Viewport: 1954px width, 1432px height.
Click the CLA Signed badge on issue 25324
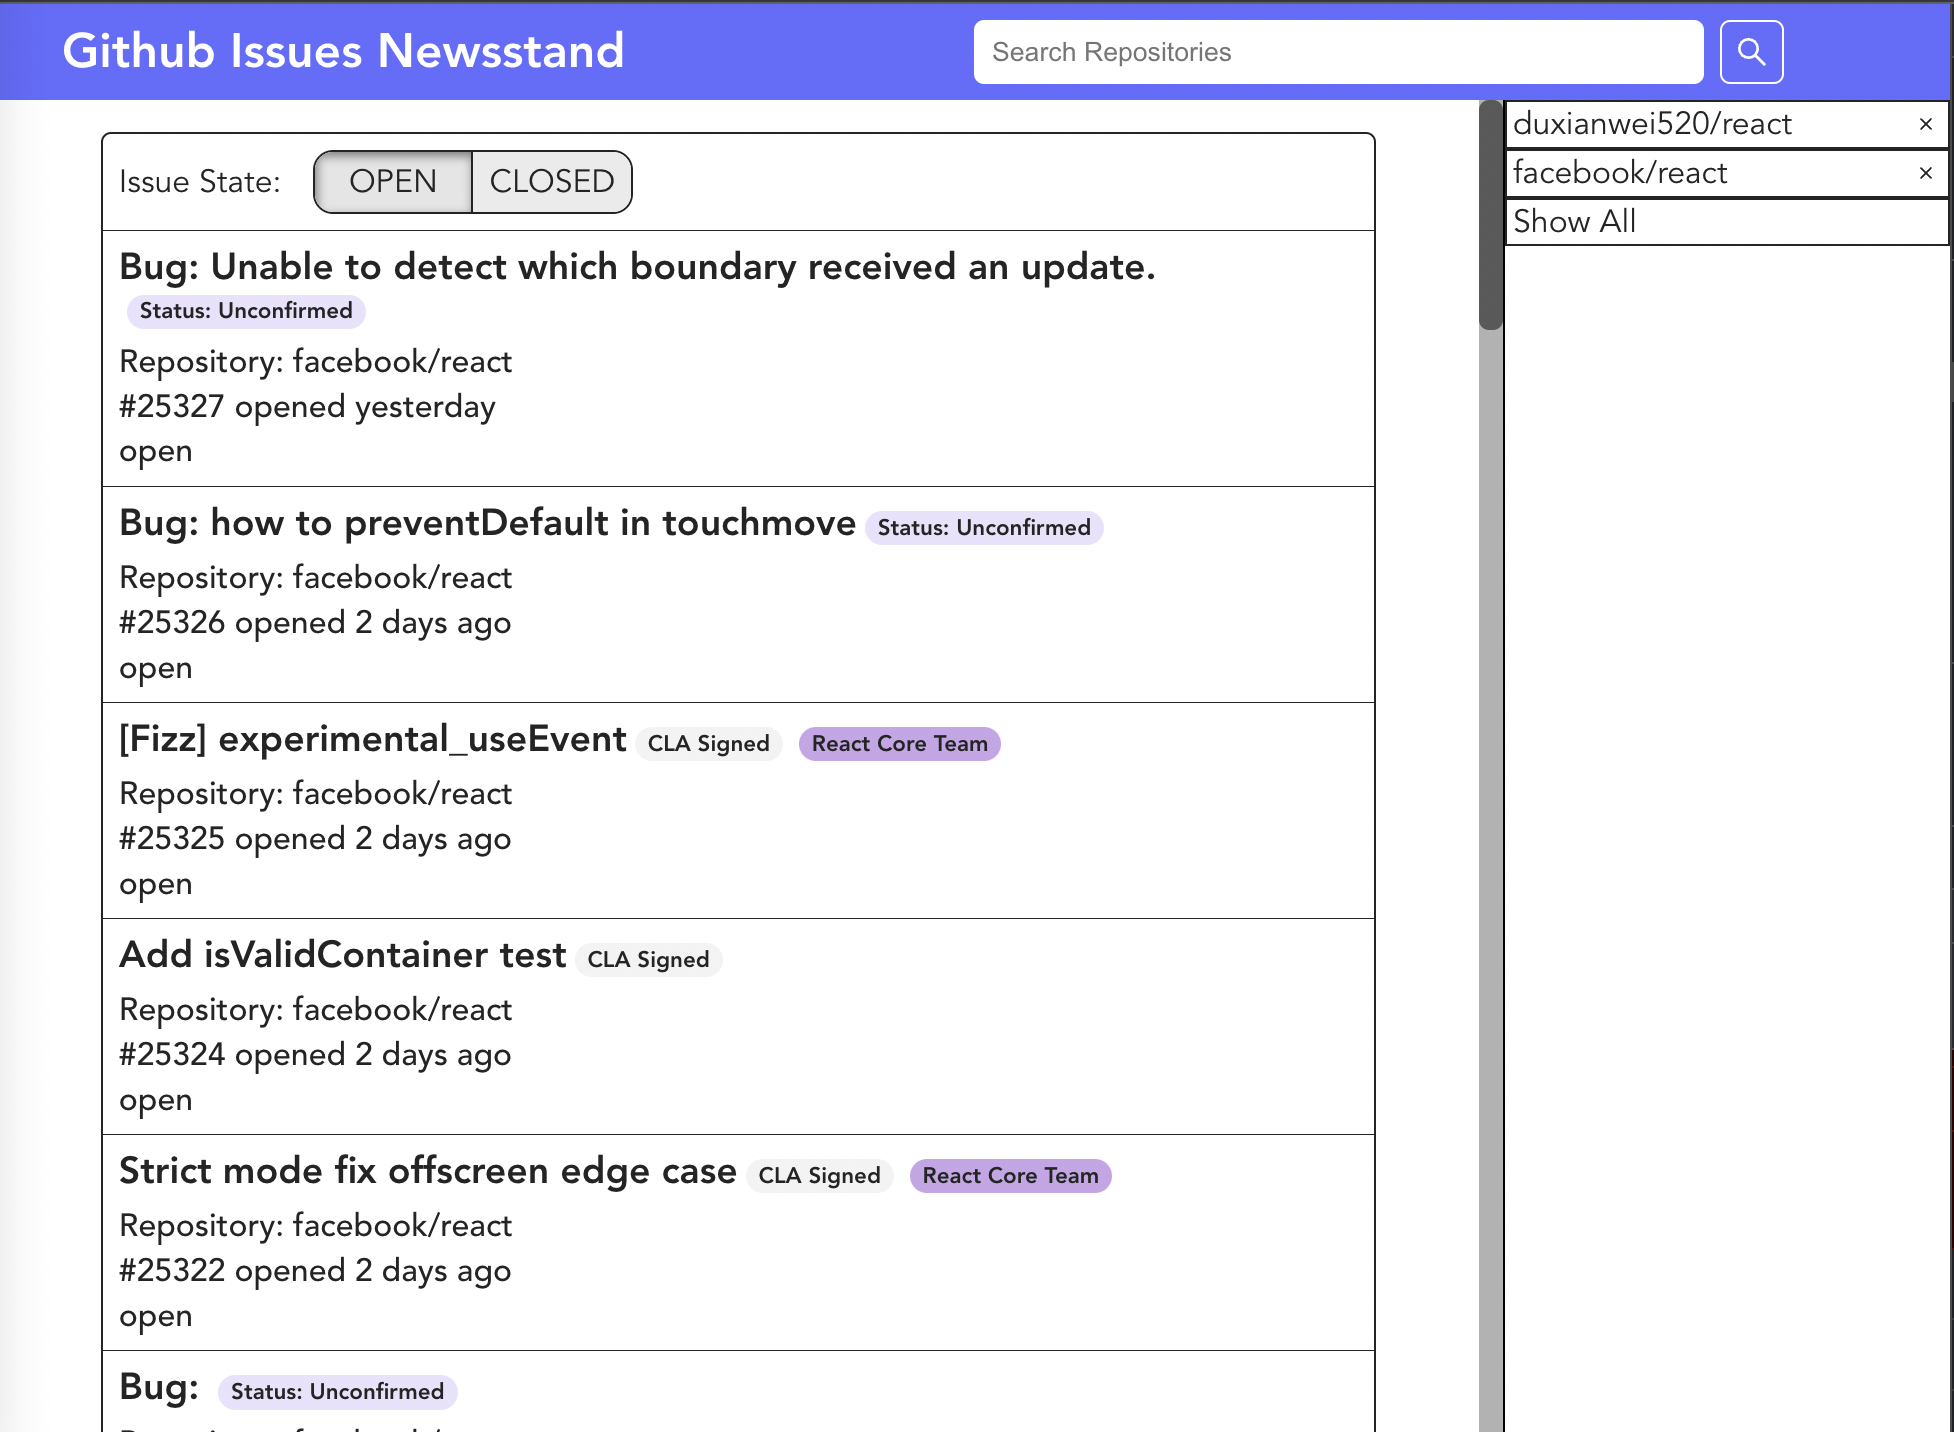[649, 959]
